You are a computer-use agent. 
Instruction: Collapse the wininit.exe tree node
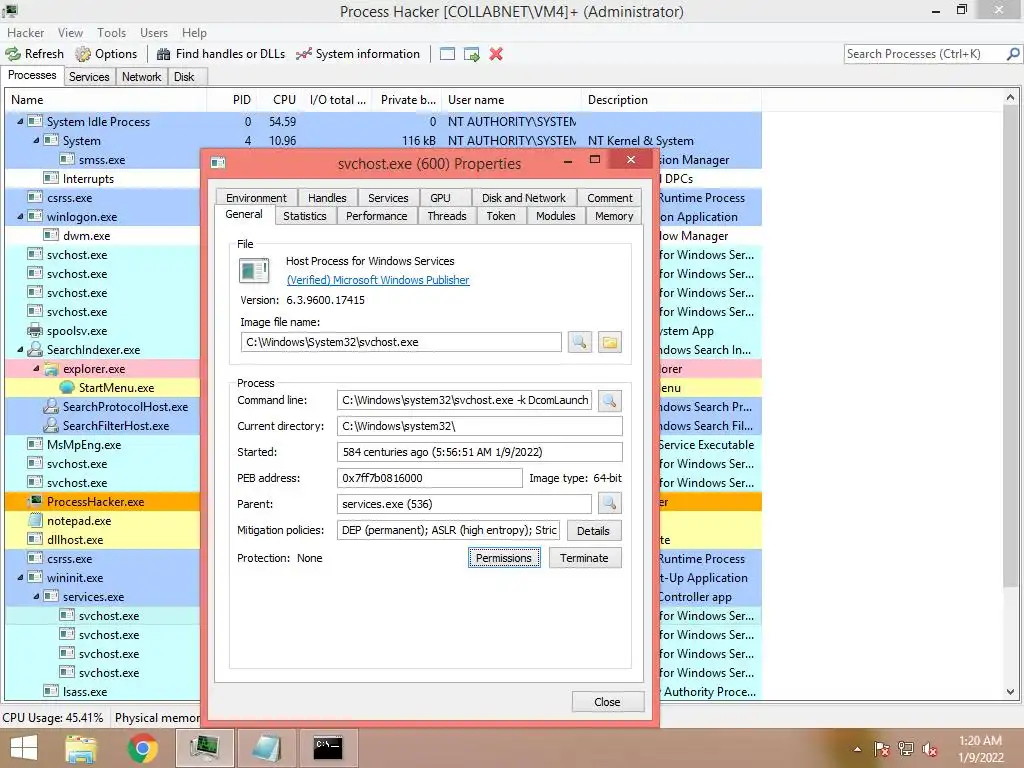click(x=20, y=577)
